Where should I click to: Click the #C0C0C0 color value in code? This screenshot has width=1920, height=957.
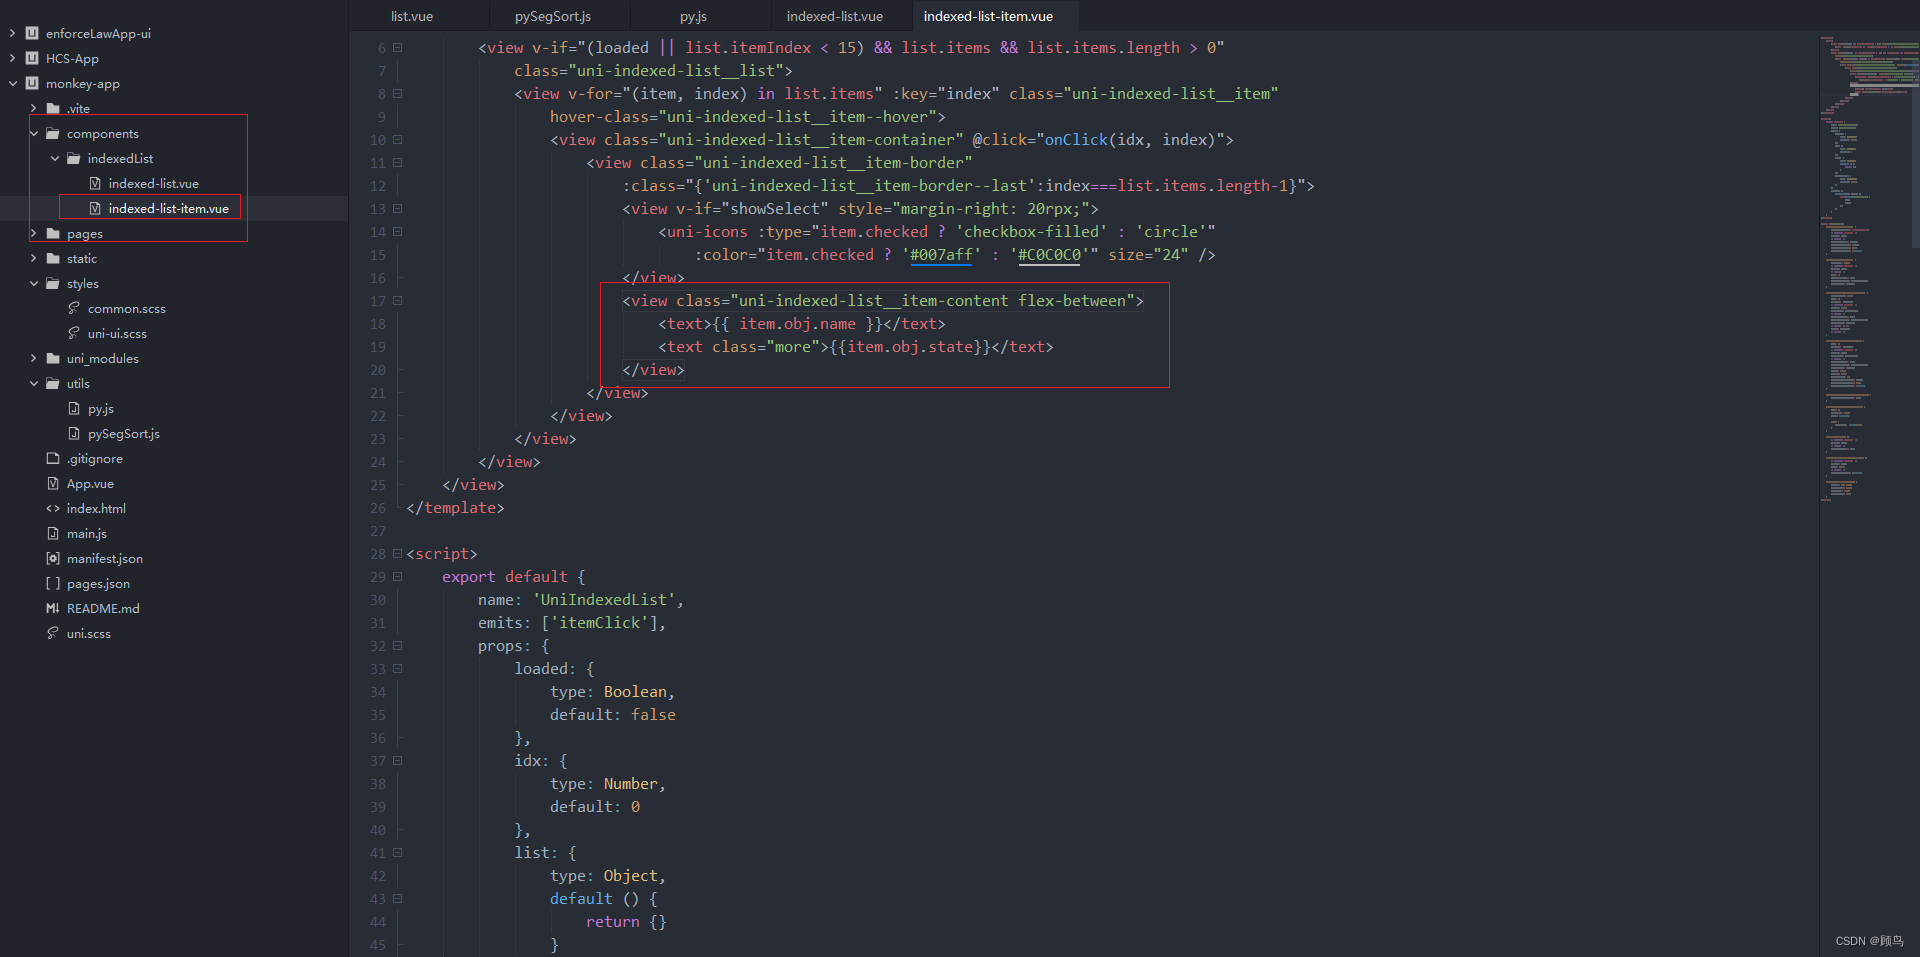coord(1049,255)
